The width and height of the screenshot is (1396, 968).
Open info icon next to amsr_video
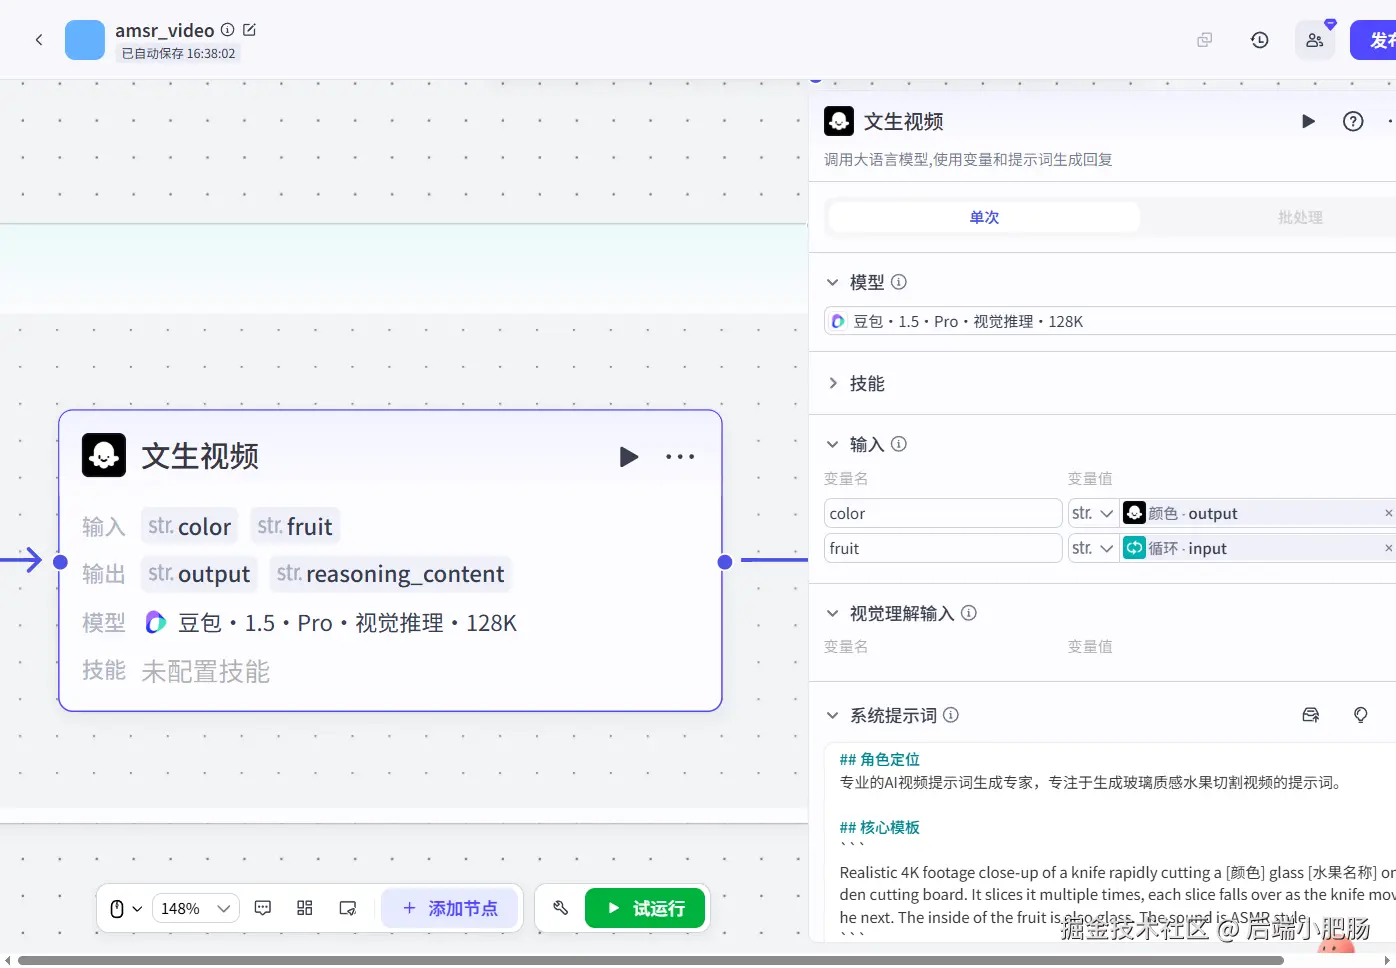point(227,30)
